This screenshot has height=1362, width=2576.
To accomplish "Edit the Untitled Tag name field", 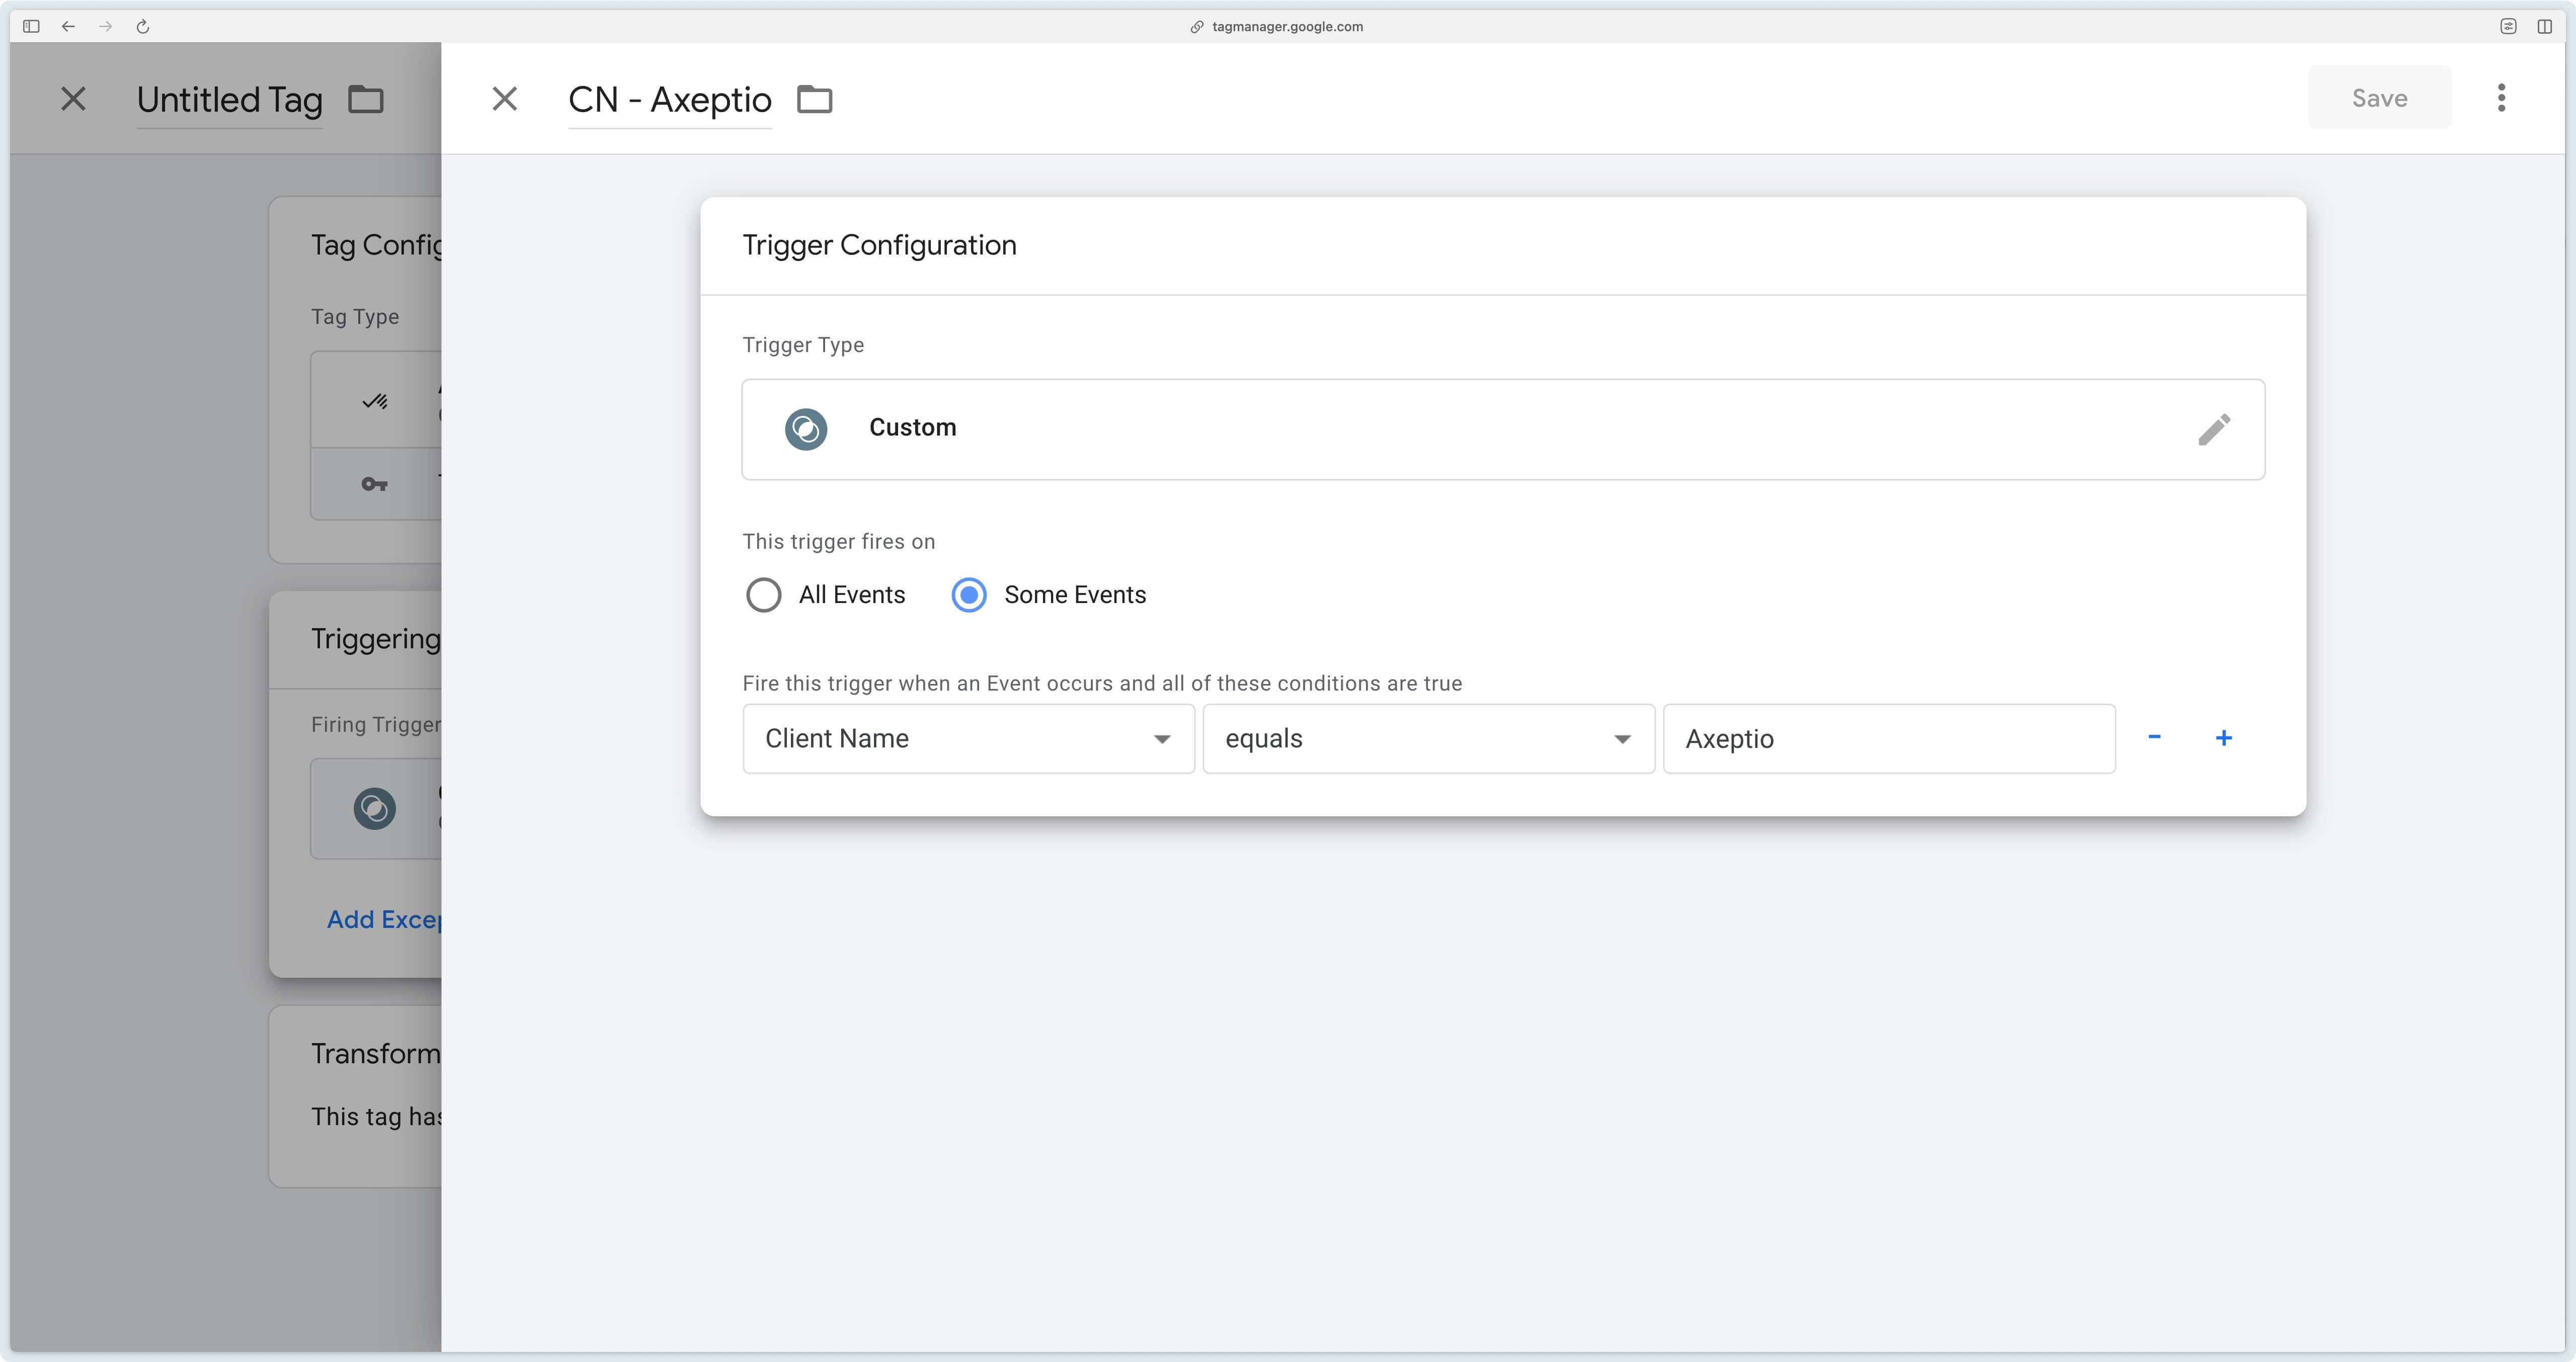I will (x=229, y=100).
